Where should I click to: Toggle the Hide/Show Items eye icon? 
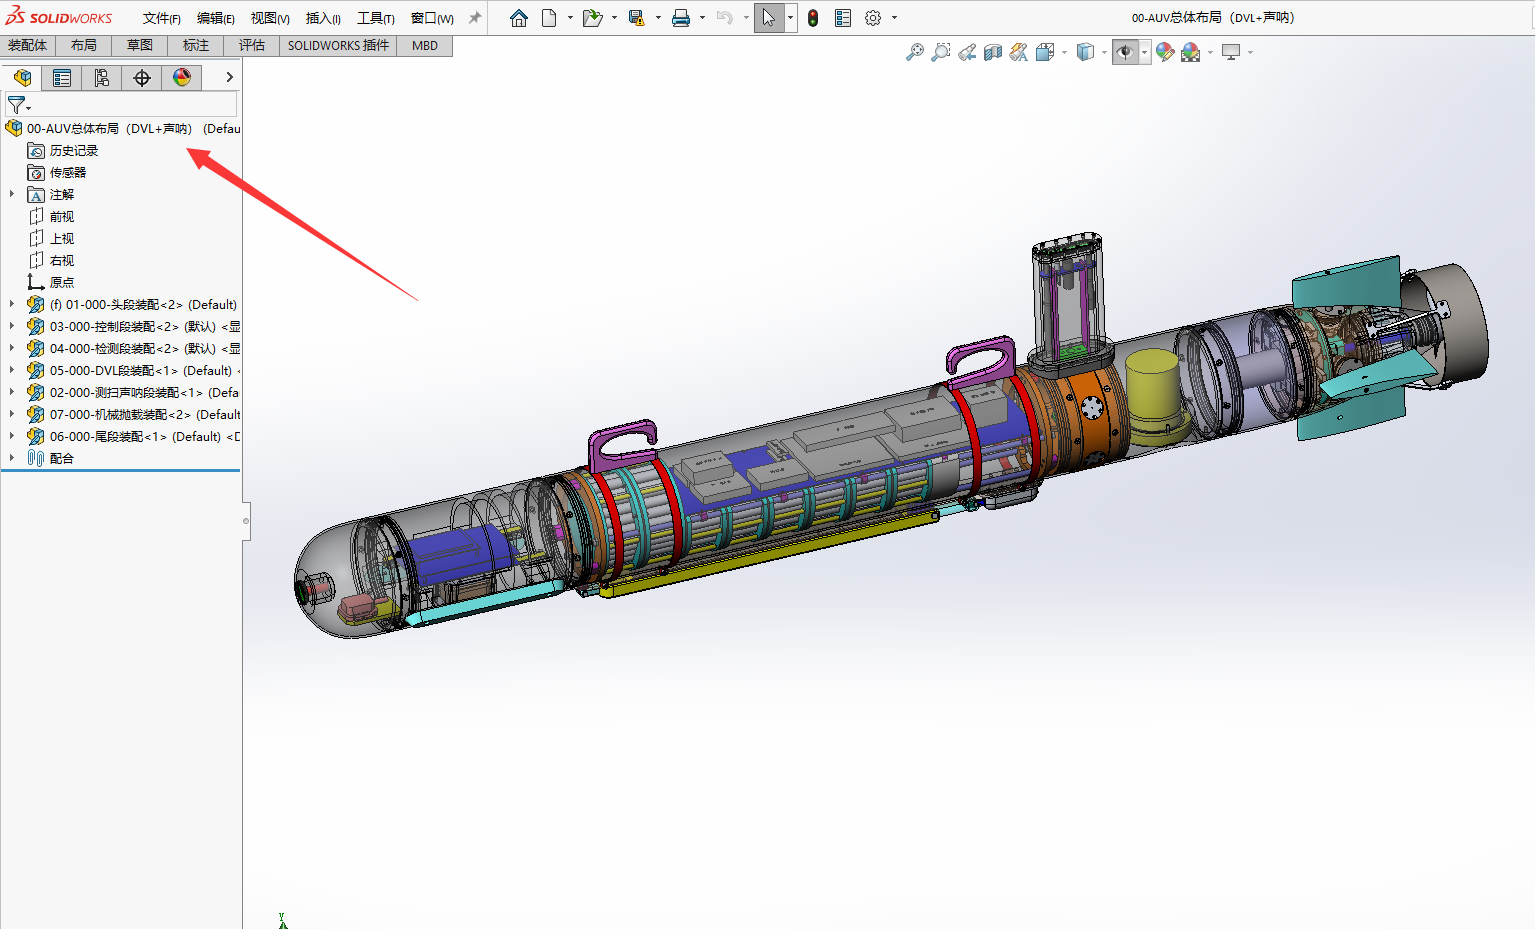click(x=1125, y=52)
